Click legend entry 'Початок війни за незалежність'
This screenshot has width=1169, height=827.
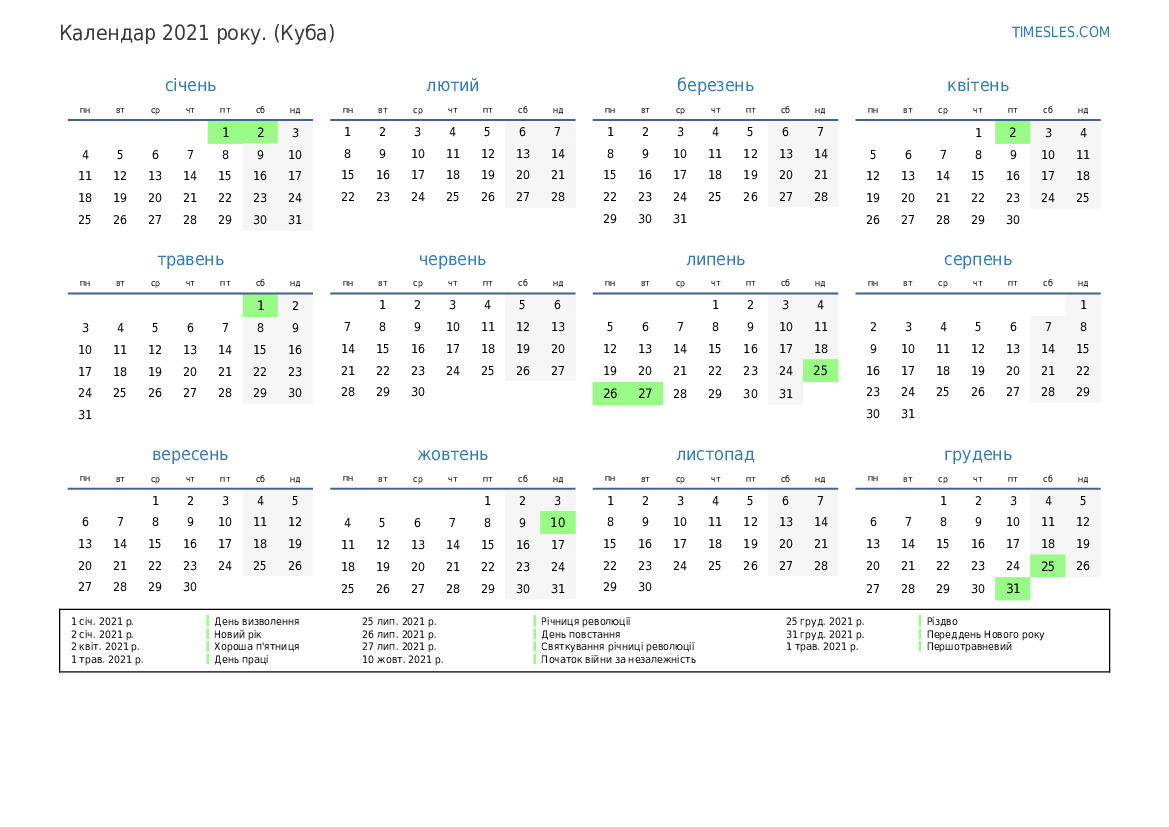click(x=618, y=659)
